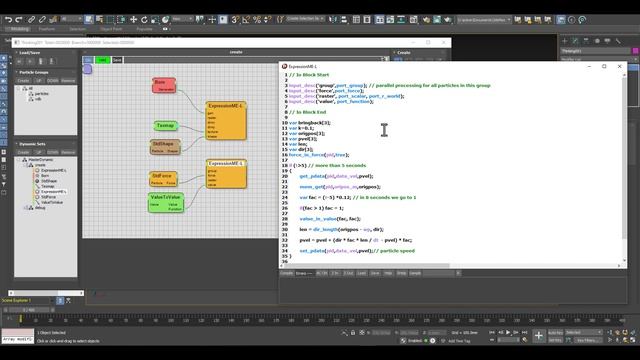Activate the Select Object tool

(89, 19)
